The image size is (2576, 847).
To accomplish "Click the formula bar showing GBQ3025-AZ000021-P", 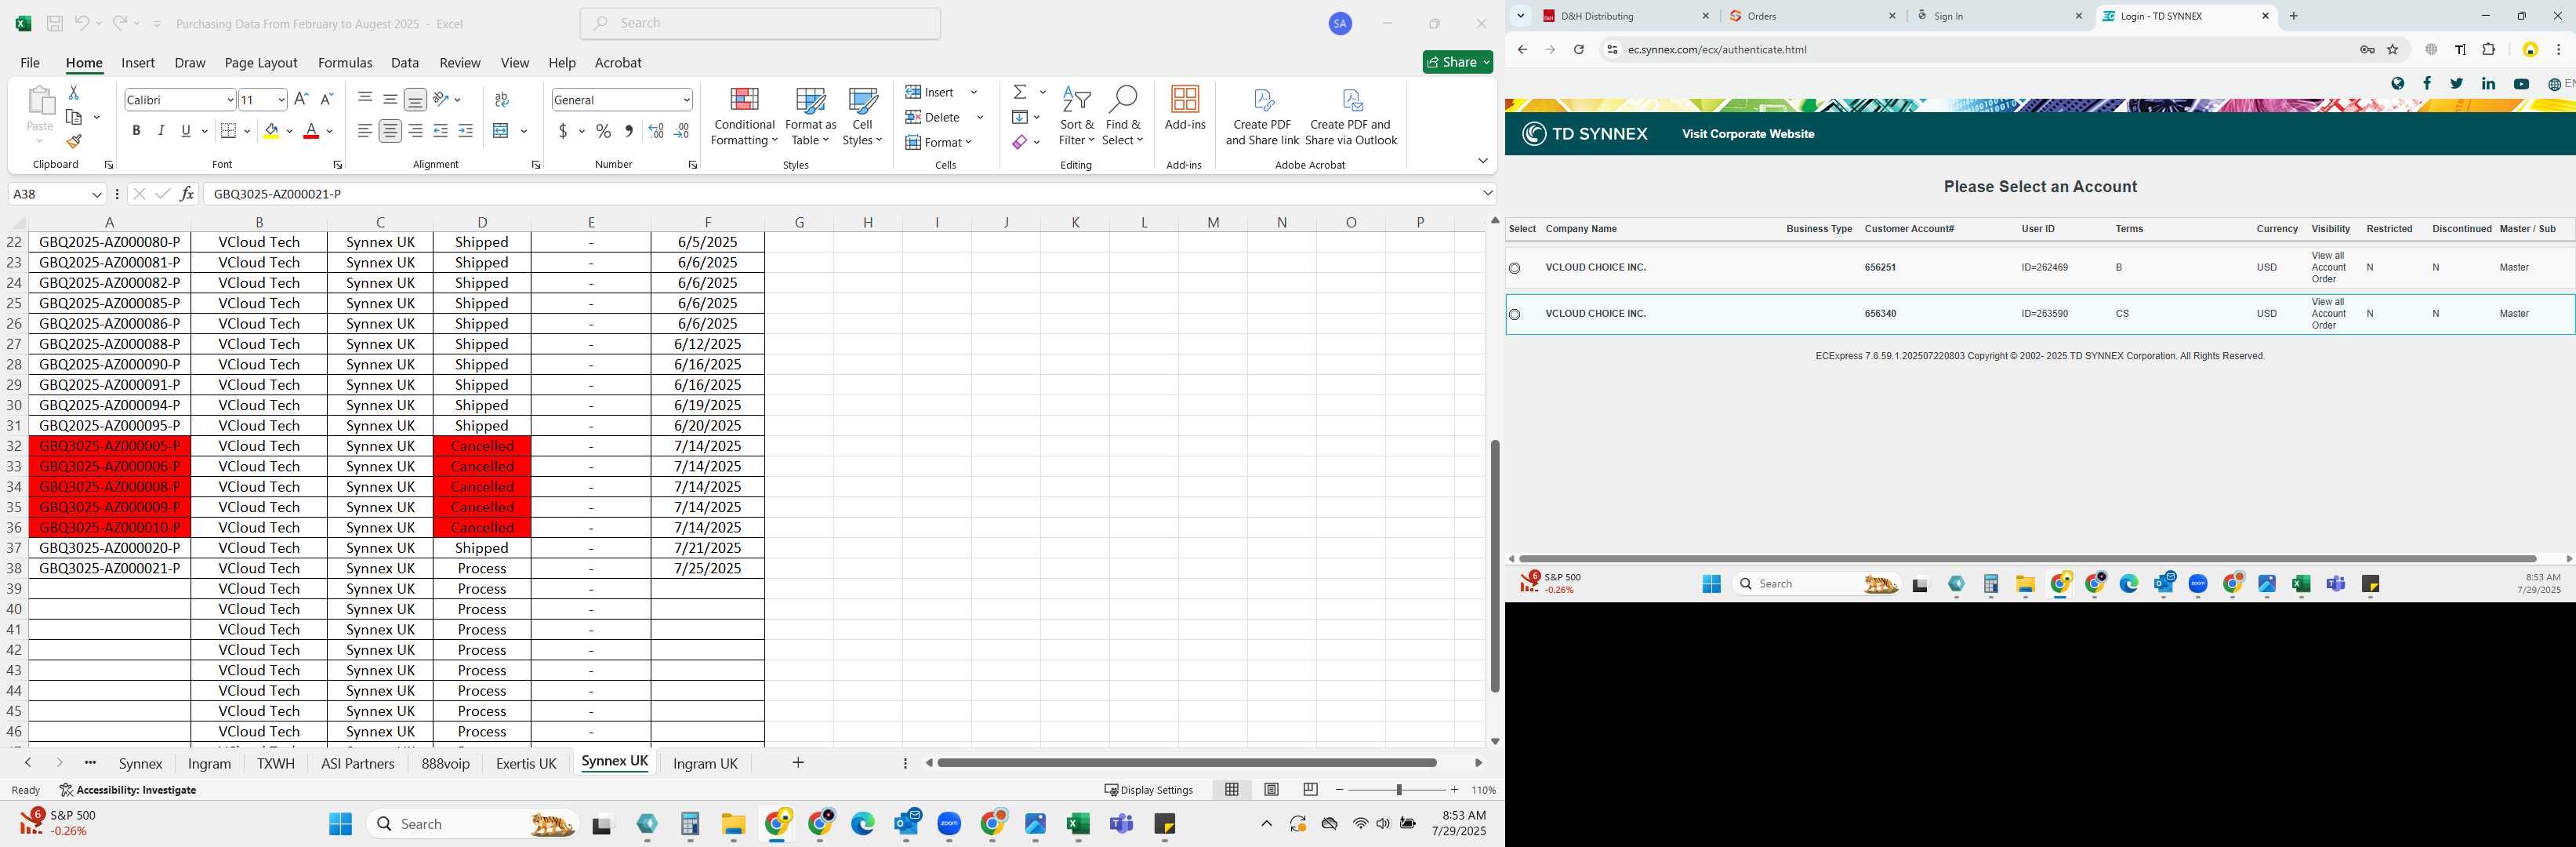I will [840, 194].
